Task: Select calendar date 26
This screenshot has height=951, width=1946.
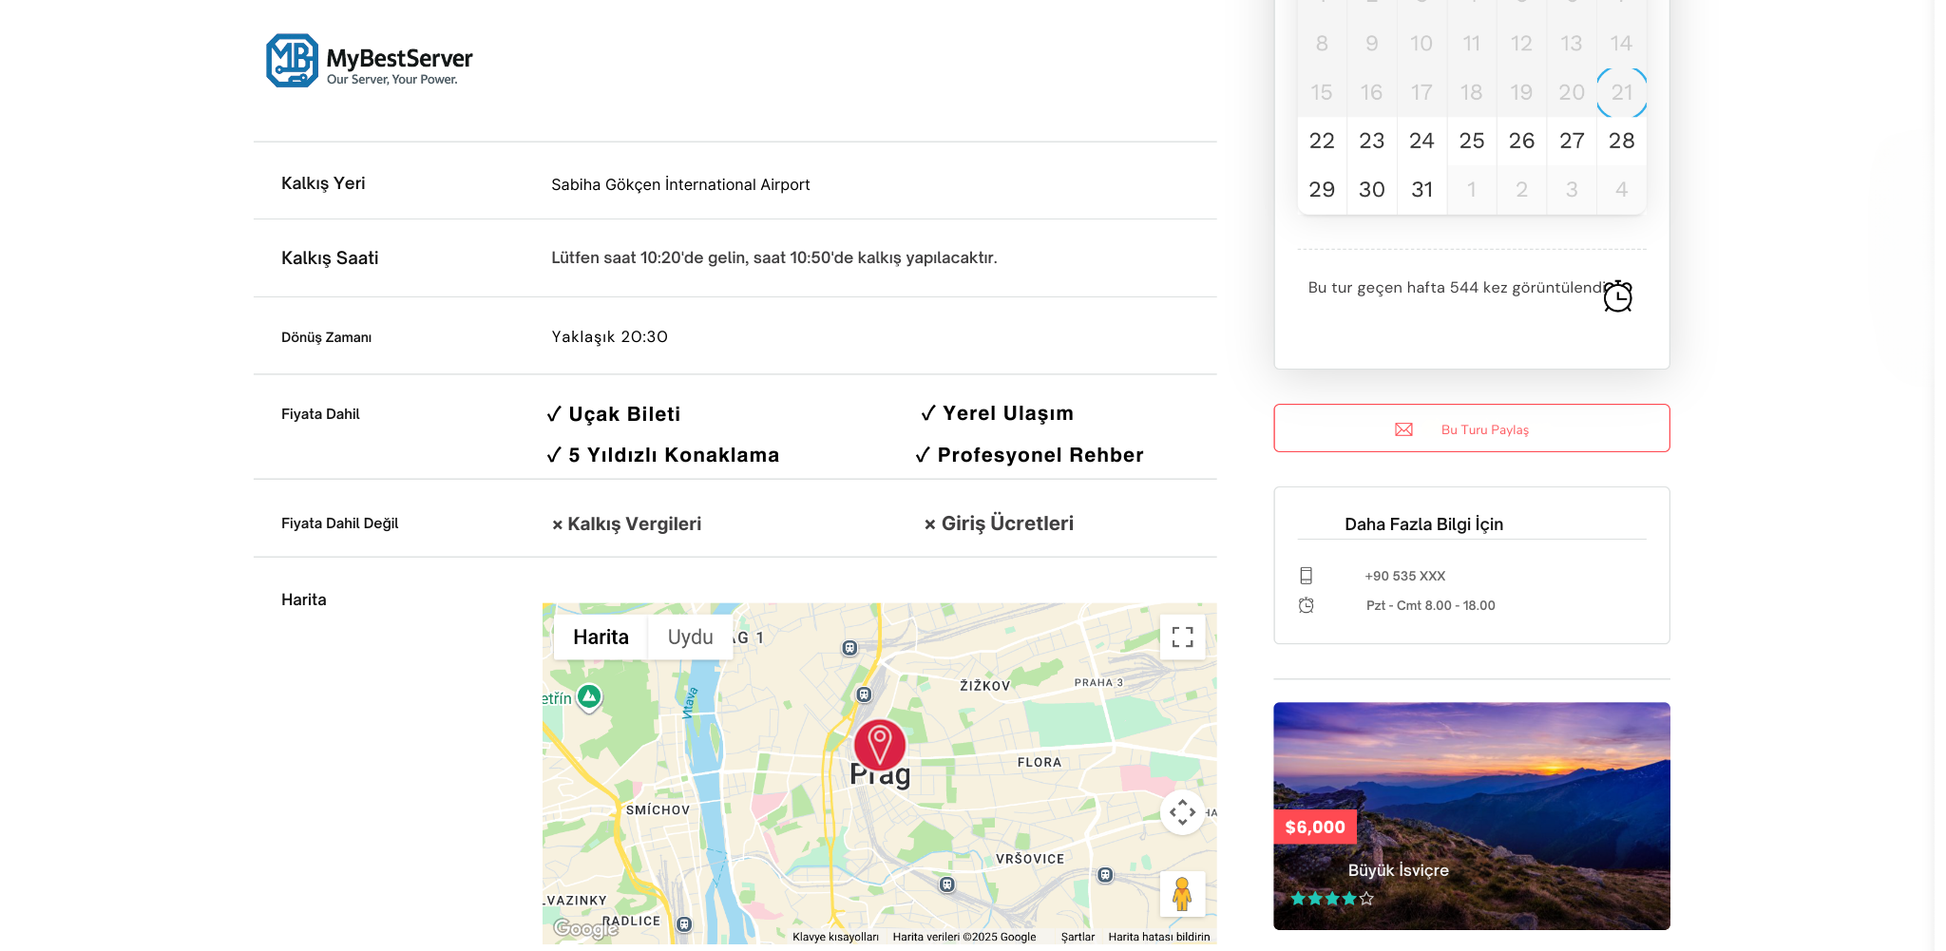Action: pos(1522,141)
